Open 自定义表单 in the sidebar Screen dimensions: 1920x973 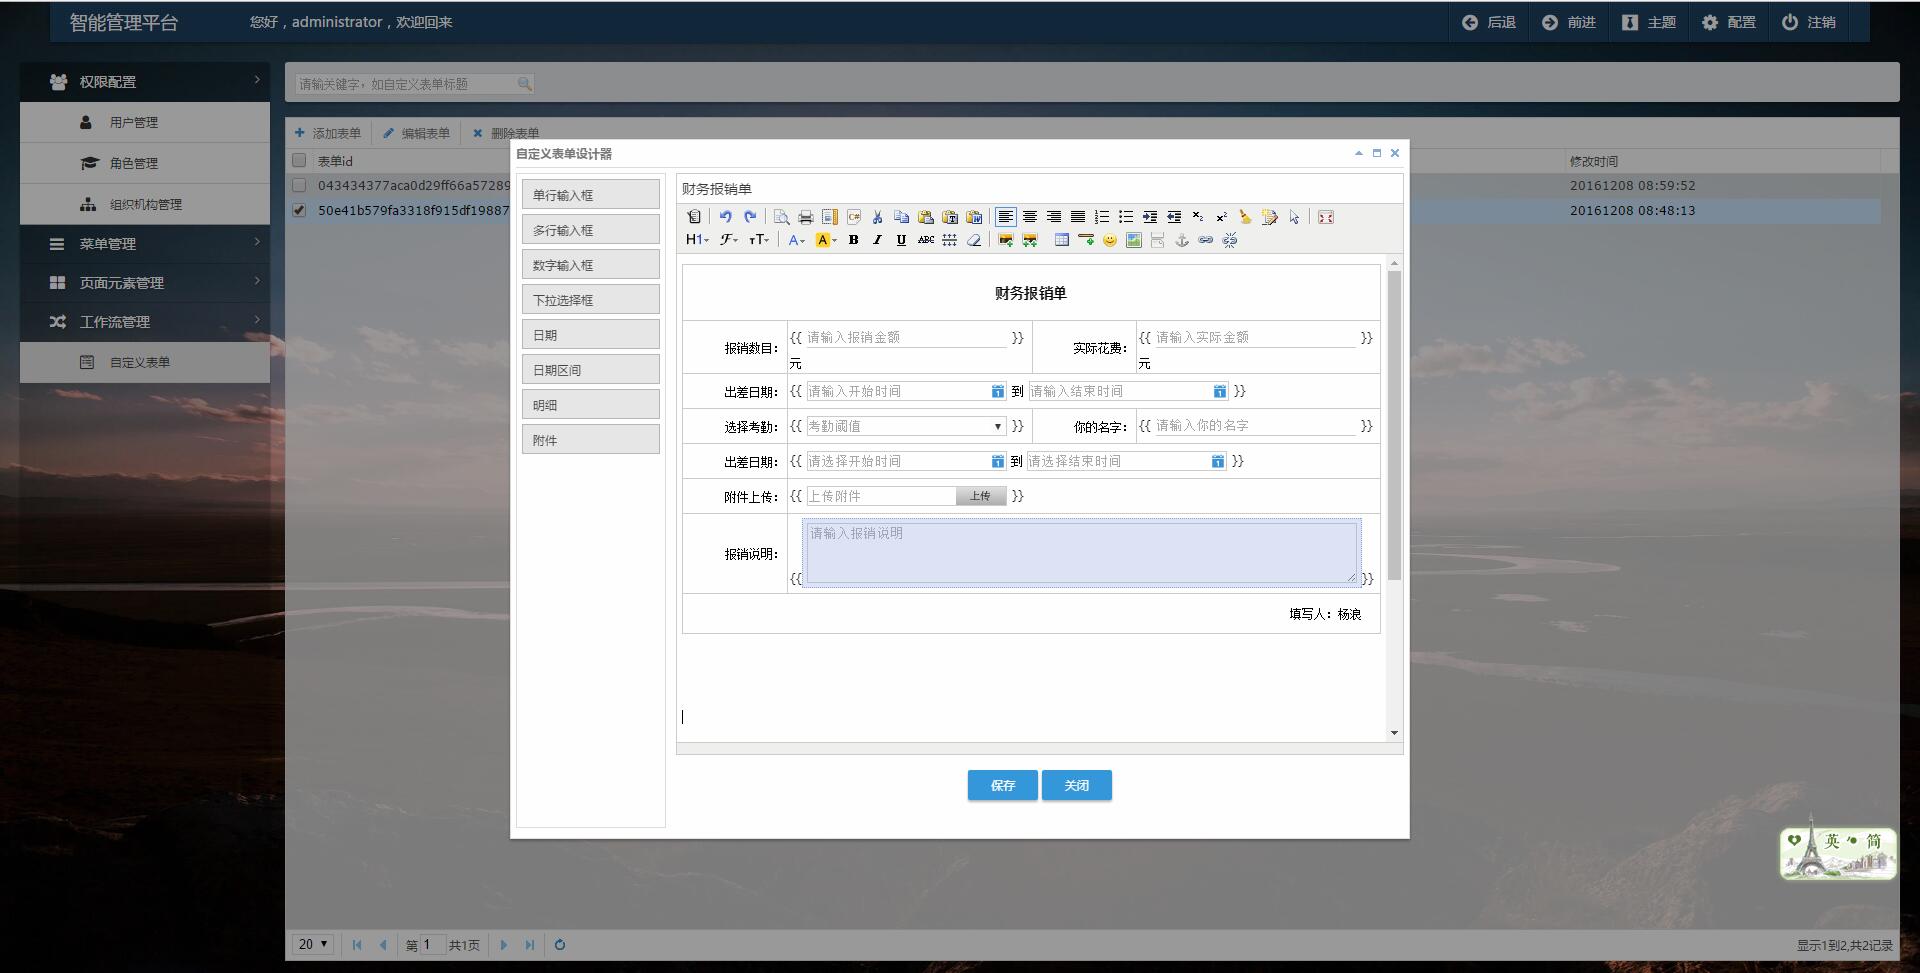pos(145,362)
